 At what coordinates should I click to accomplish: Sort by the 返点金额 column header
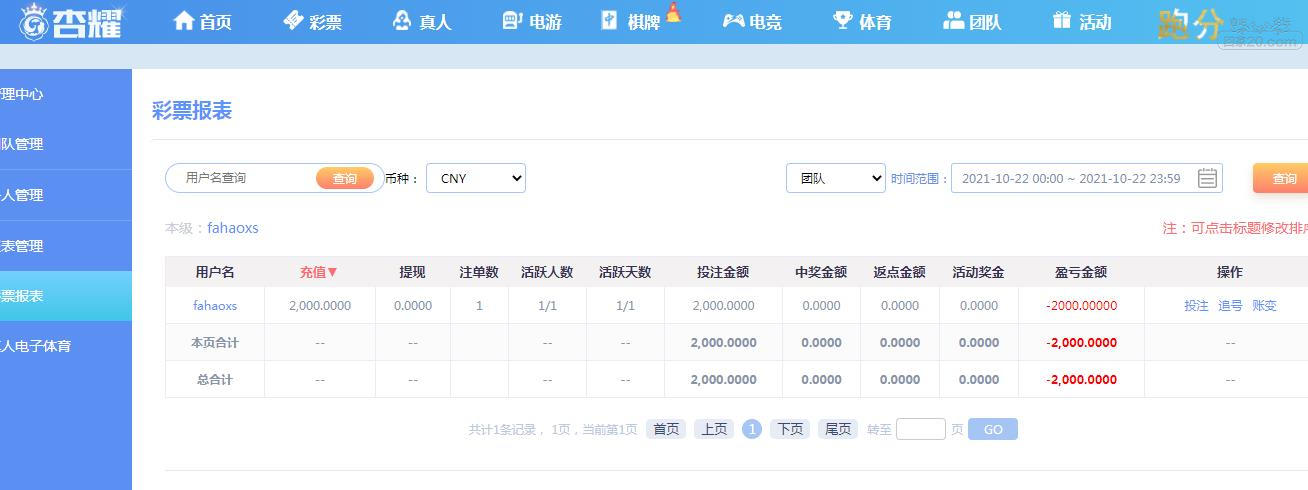[x=899, y=272]
